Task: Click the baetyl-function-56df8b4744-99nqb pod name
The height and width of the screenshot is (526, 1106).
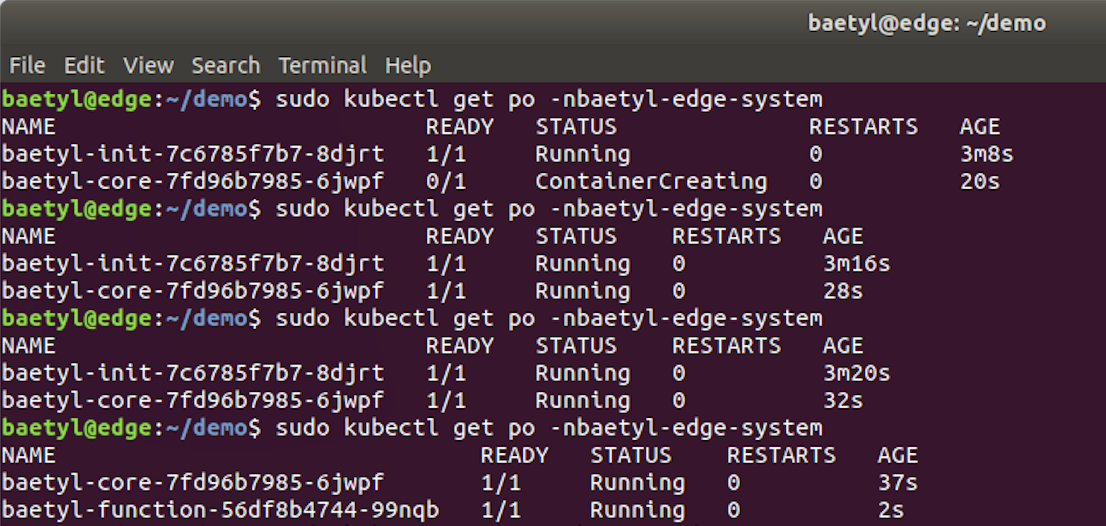Action: coord(220,510)
